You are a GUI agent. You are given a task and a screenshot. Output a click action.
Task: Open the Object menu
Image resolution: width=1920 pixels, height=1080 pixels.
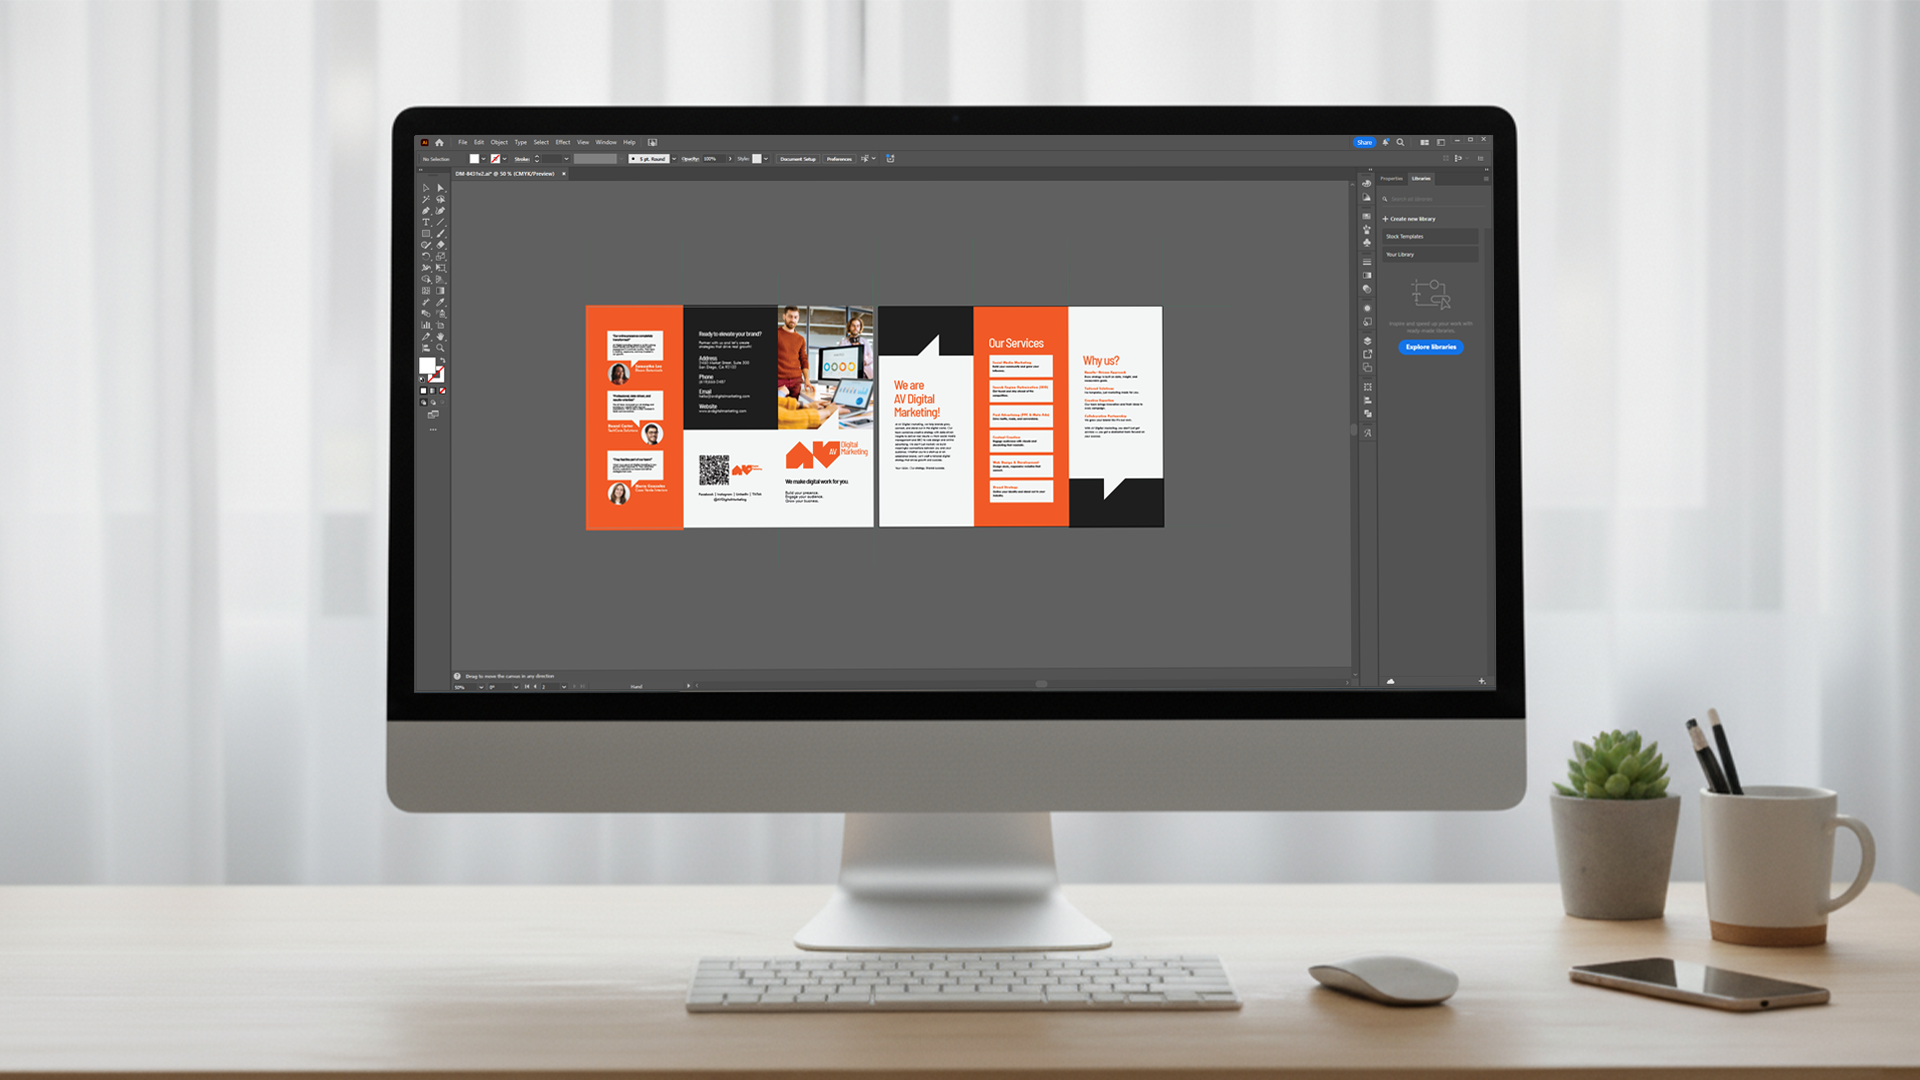click(x=499, y=142)
